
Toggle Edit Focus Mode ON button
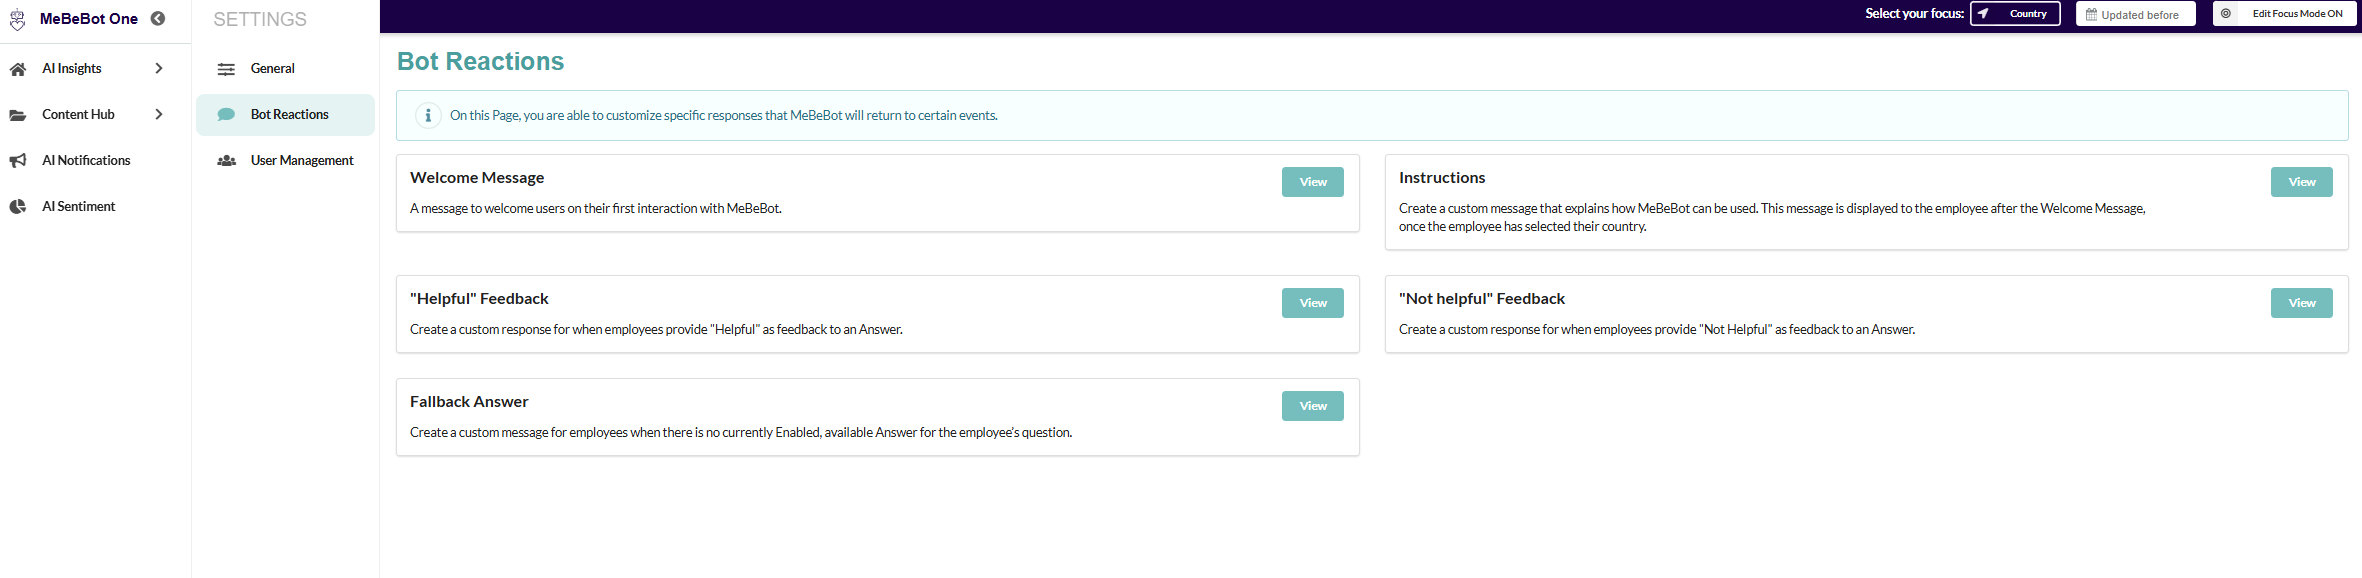(x=2284, y=14)
